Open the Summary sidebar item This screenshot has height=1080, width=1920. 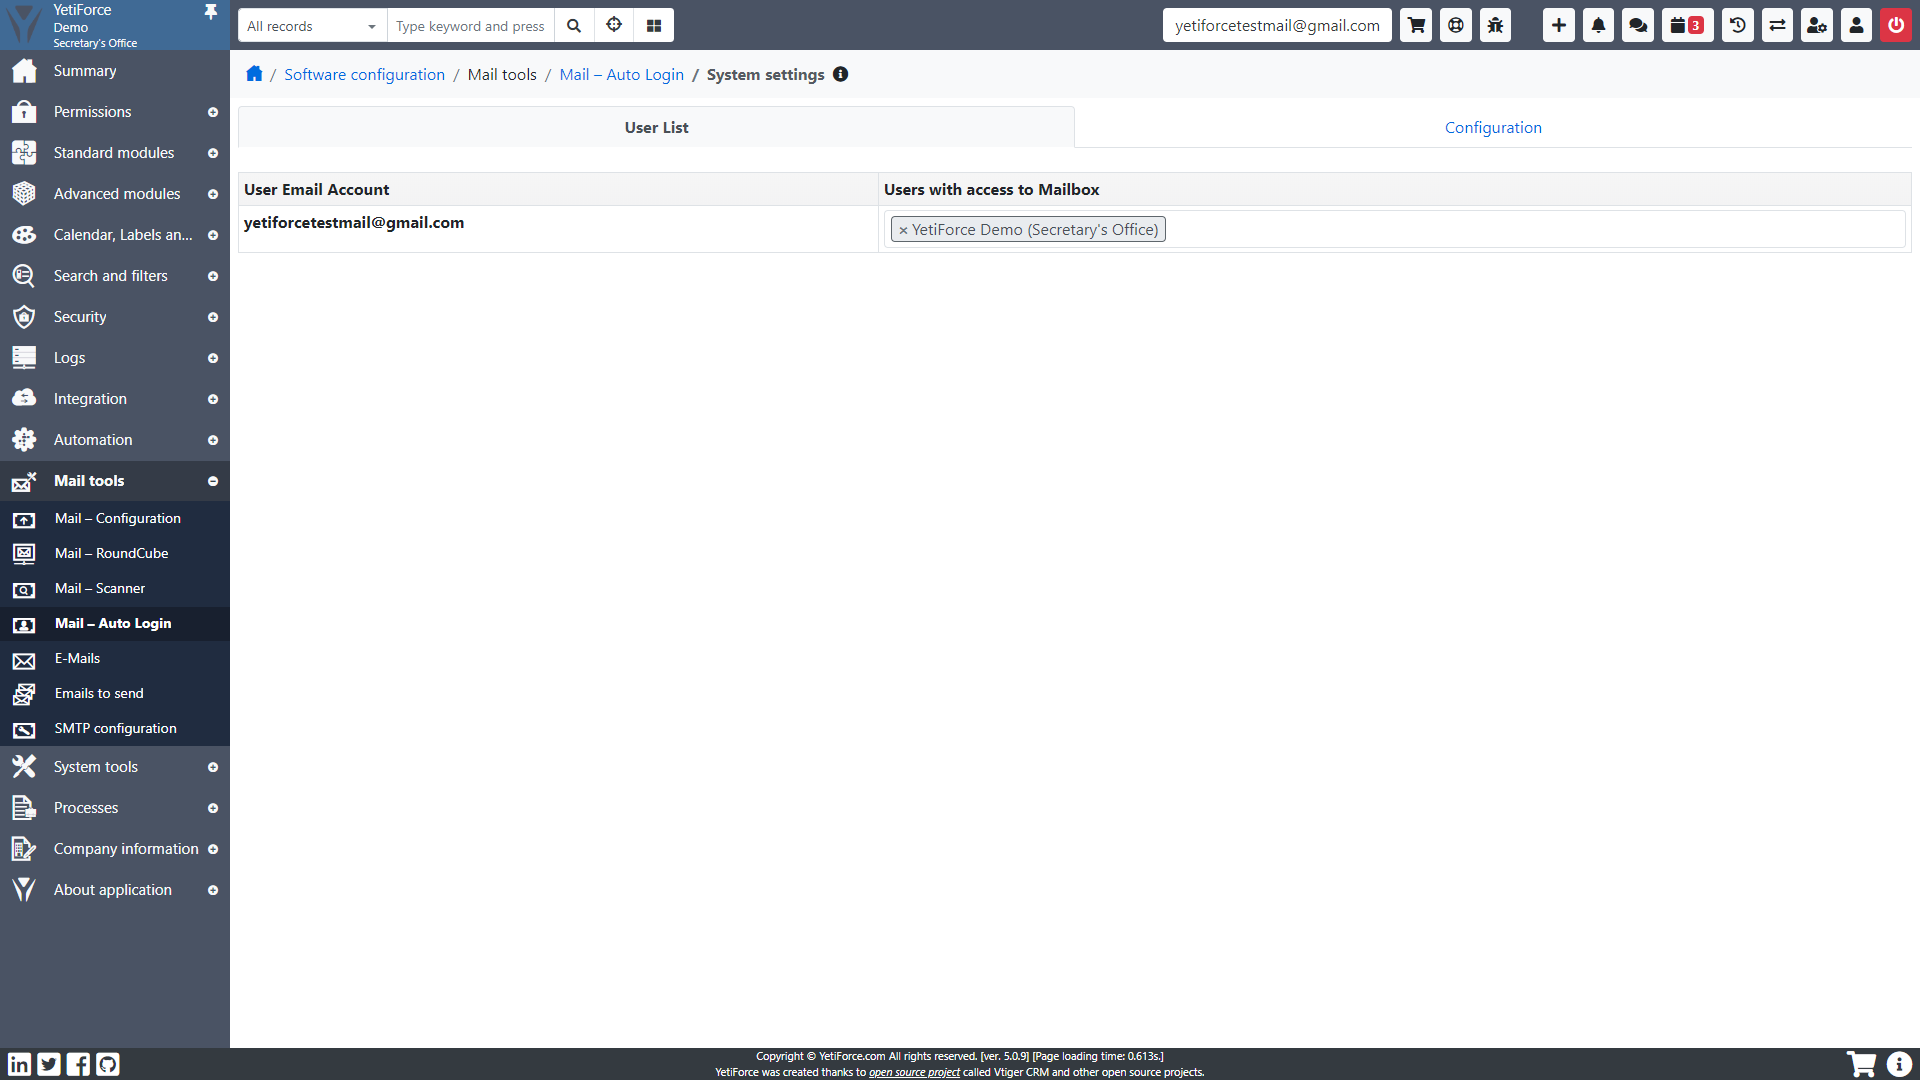pyautogui.click(x=115, y=71)
